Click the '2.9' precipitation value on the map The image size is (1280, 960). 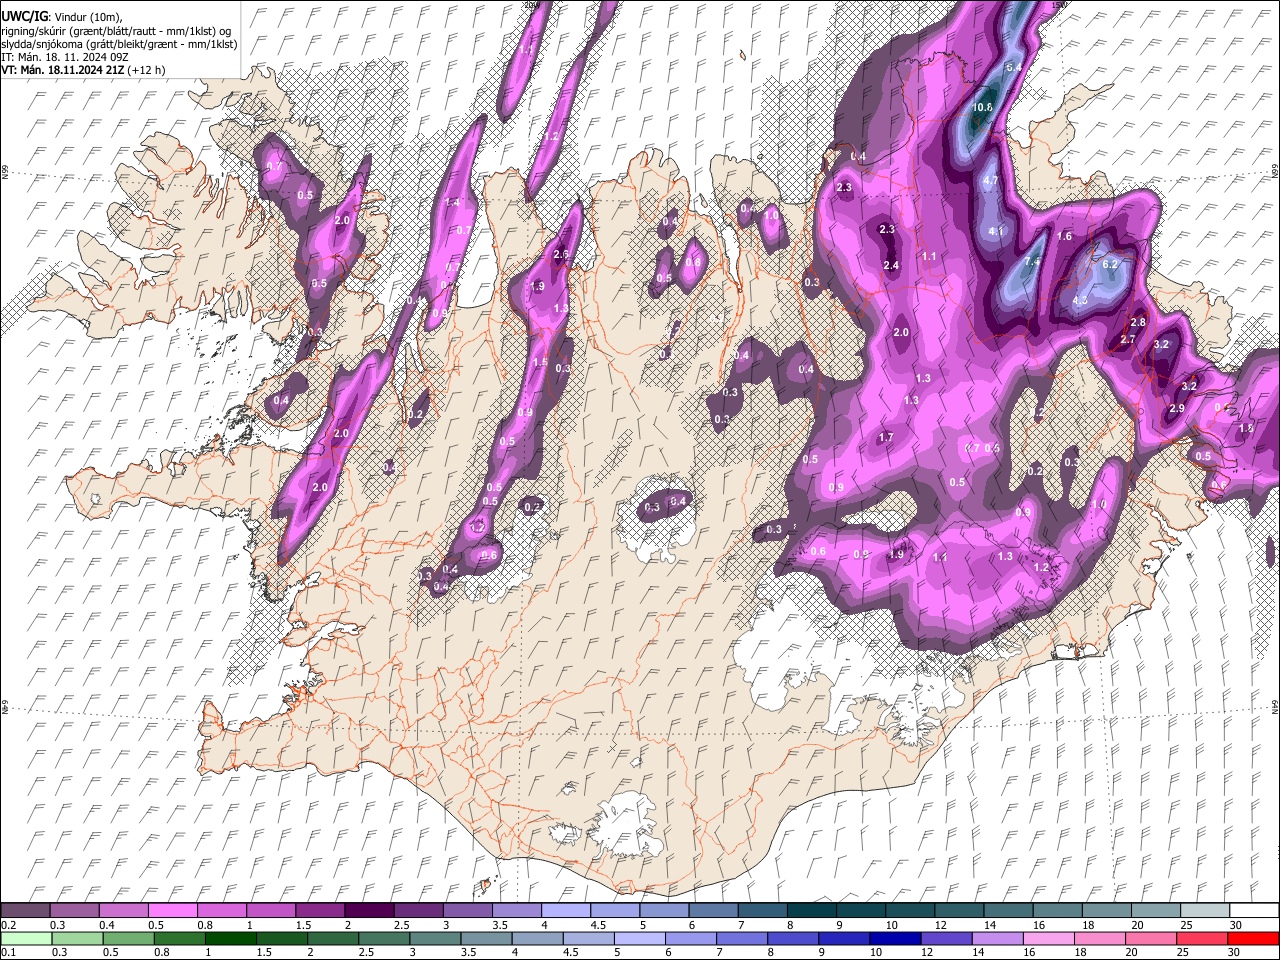pos(1176,408)
